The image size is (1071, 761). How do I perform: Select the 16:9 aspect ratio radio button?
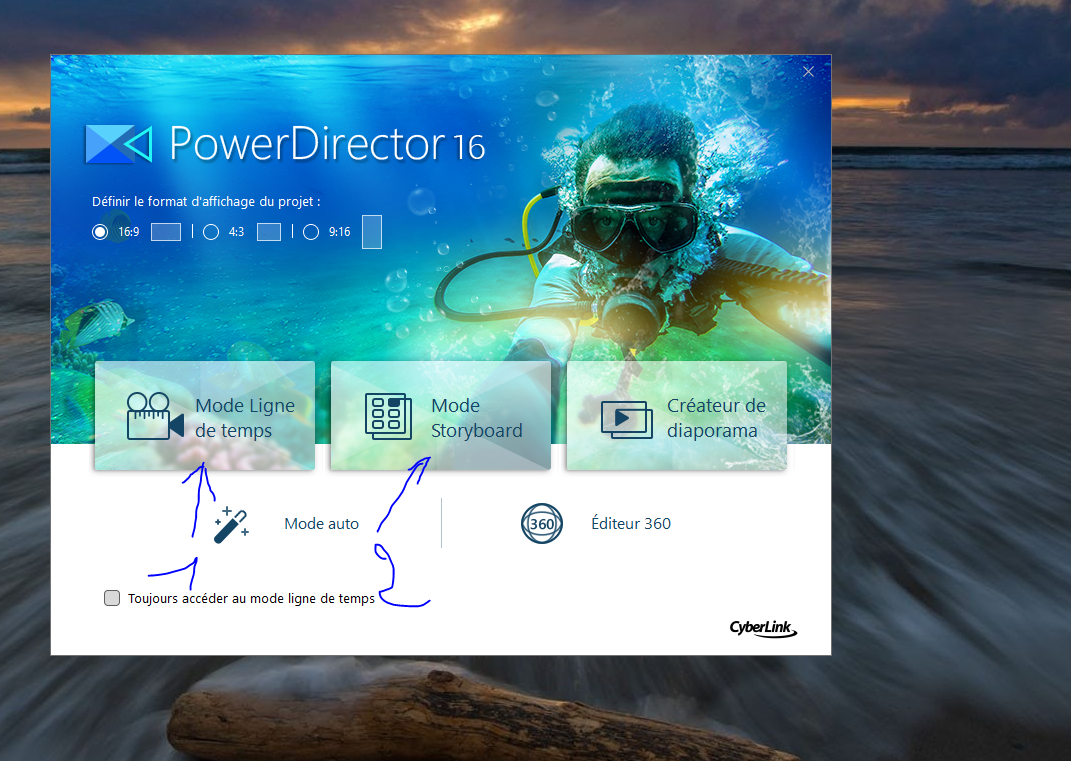click(x=100, y=232)
